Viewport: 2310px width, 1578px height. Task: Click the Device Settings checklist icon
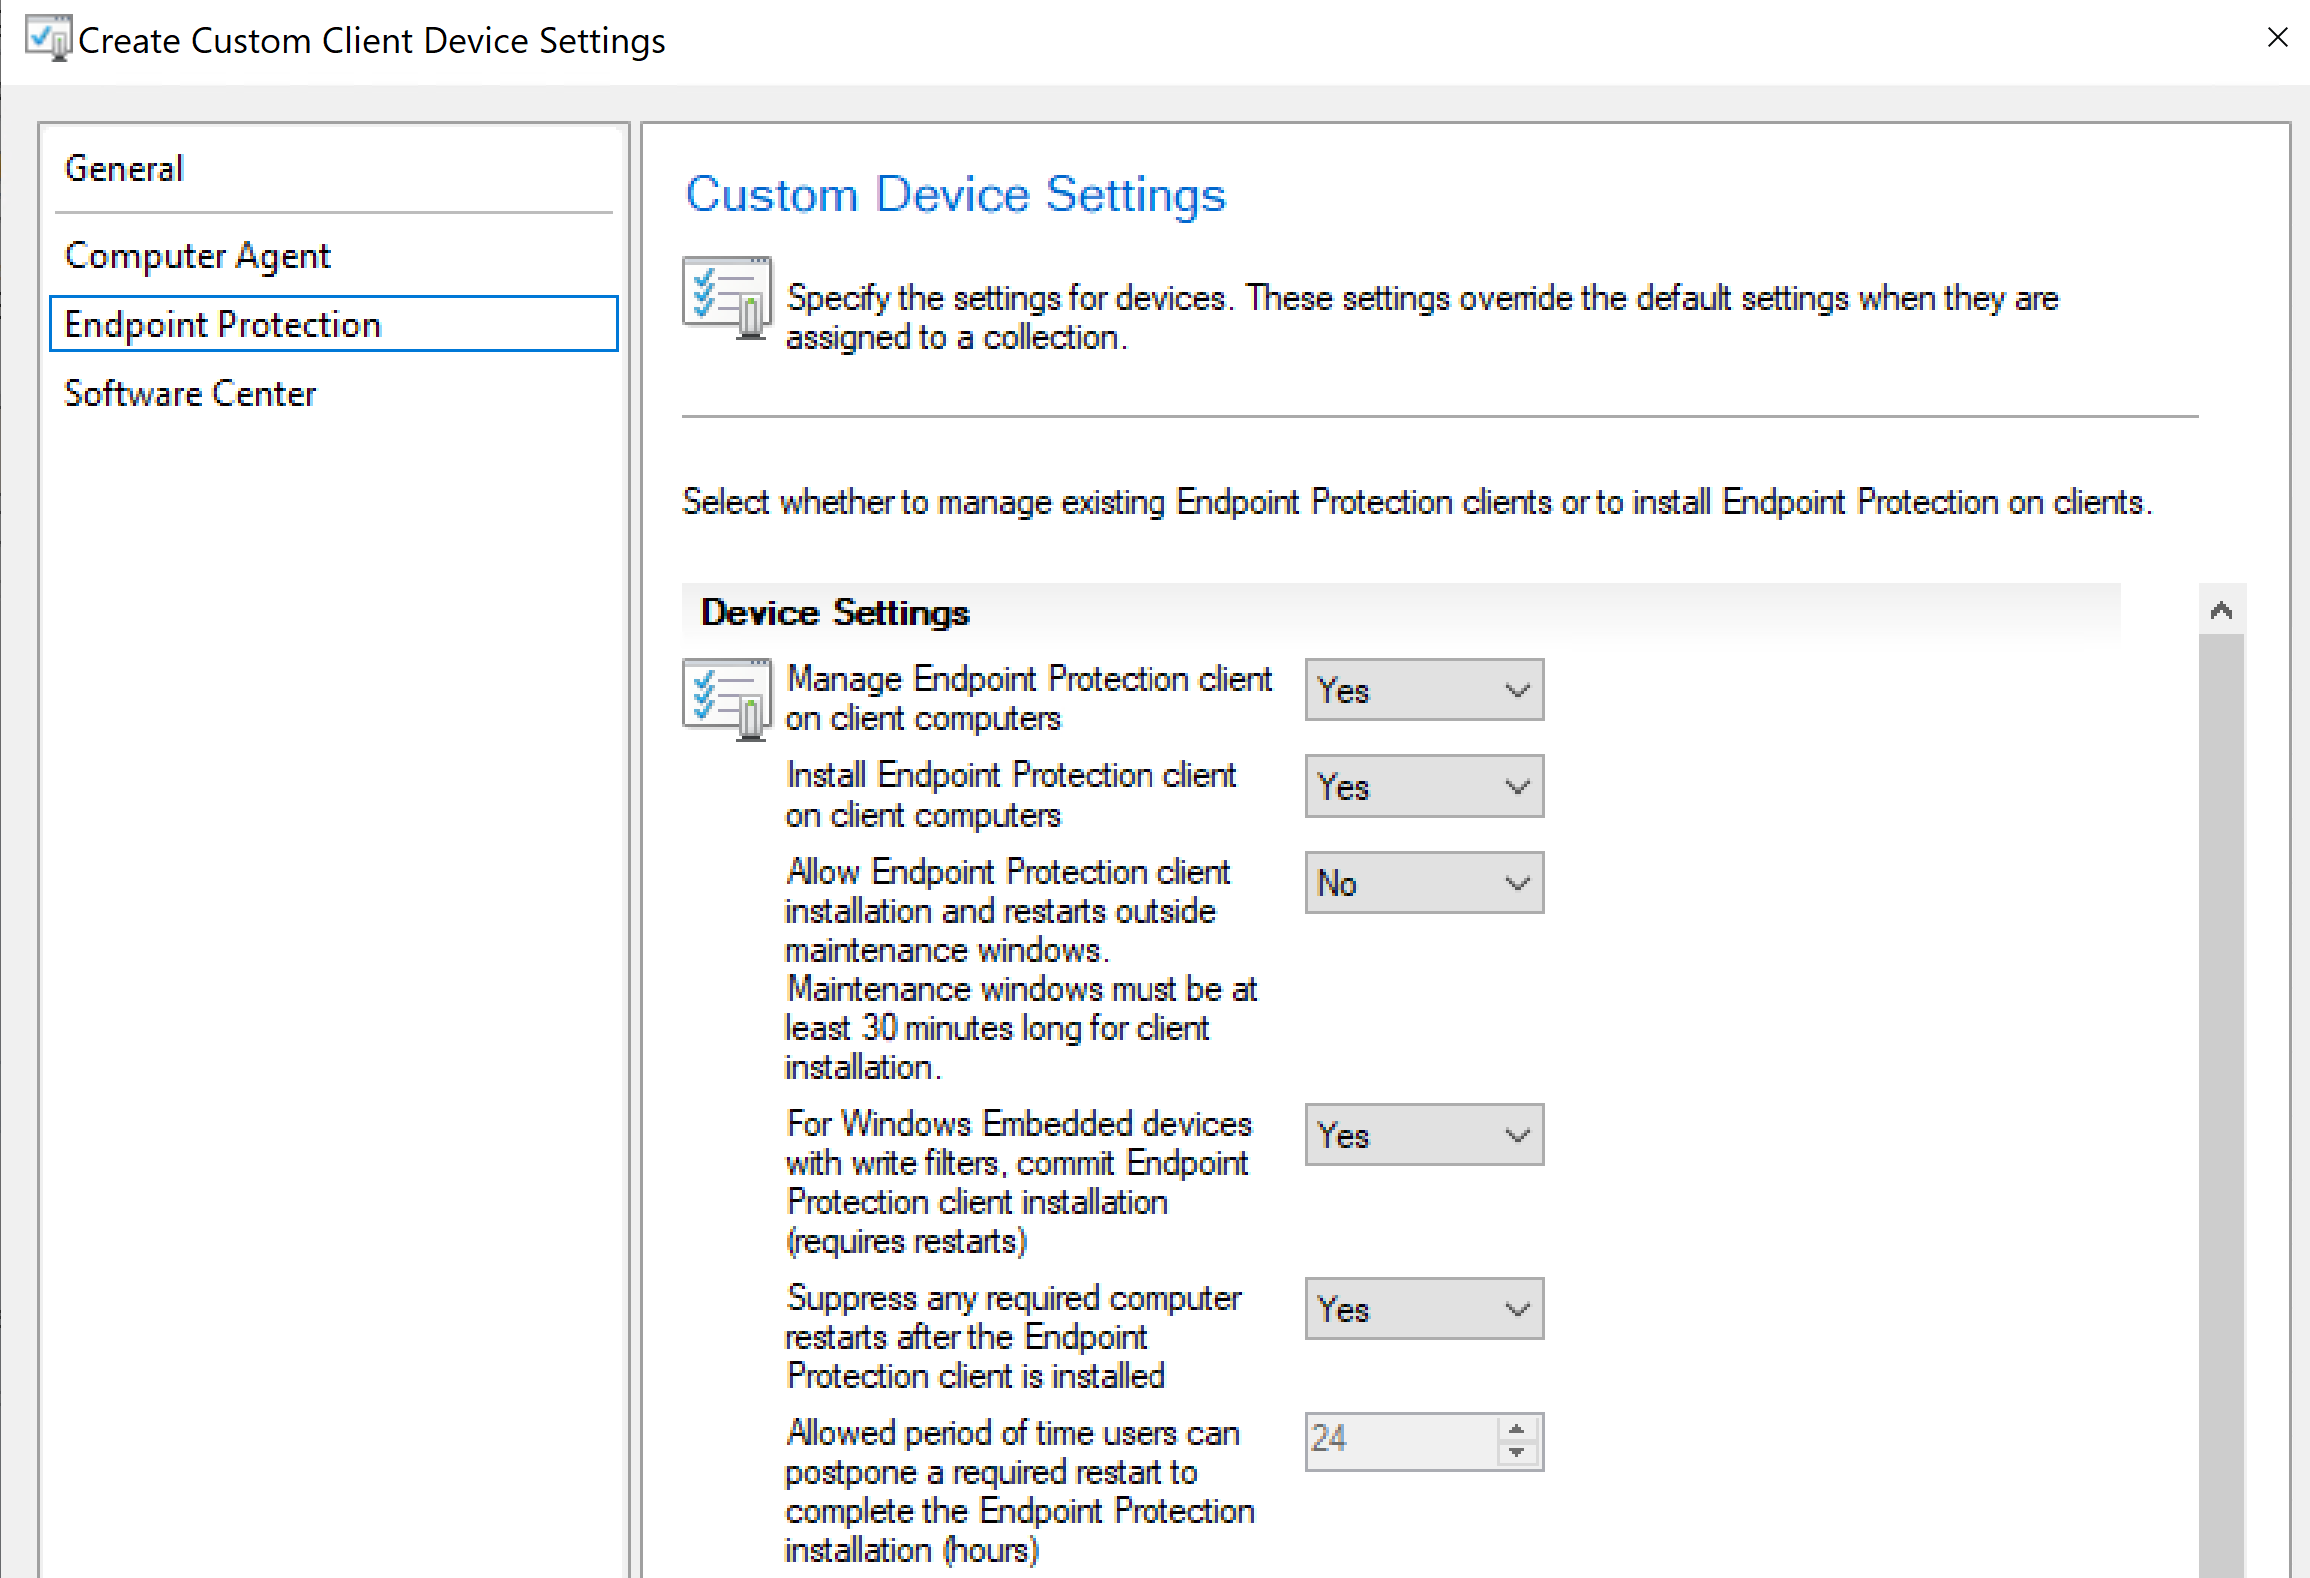(726, 698)
